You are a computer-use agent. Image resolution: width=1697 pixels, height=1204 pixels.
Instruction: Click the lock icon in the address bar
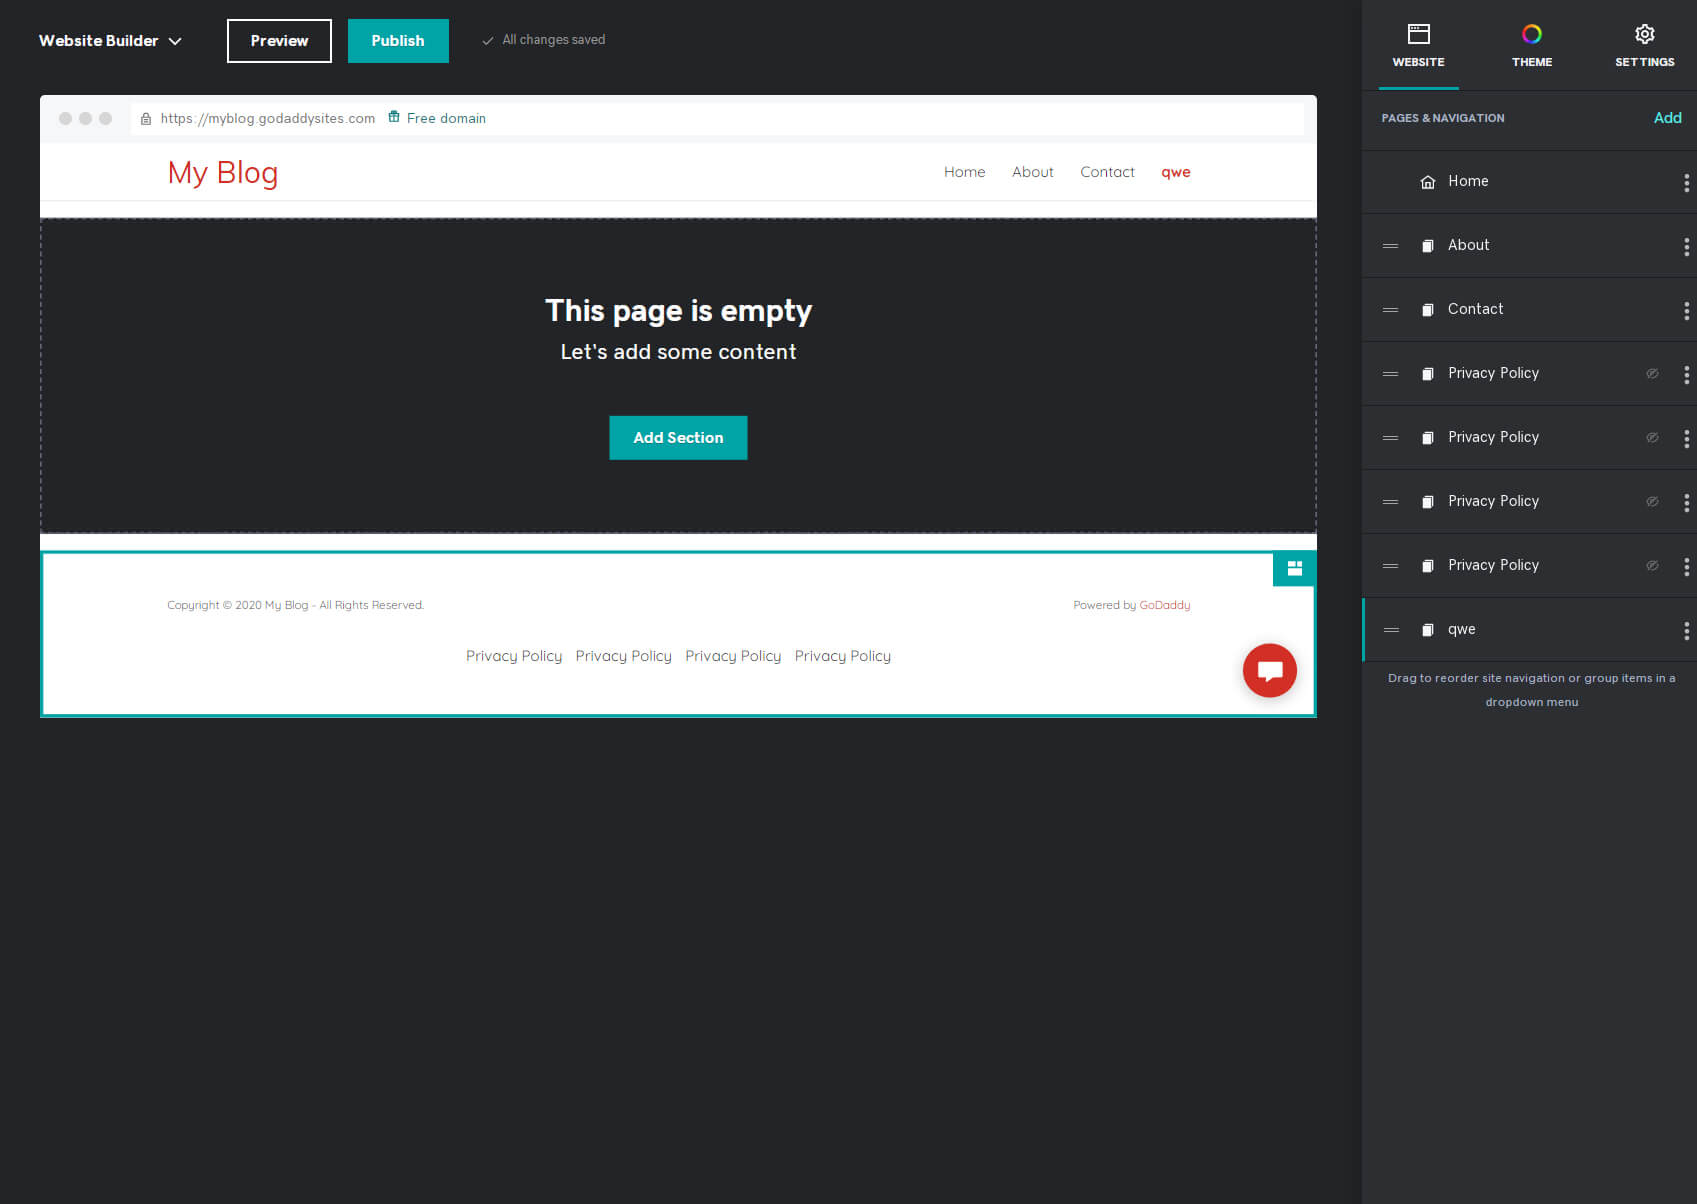pyautogui.click(x=146, y=118)
